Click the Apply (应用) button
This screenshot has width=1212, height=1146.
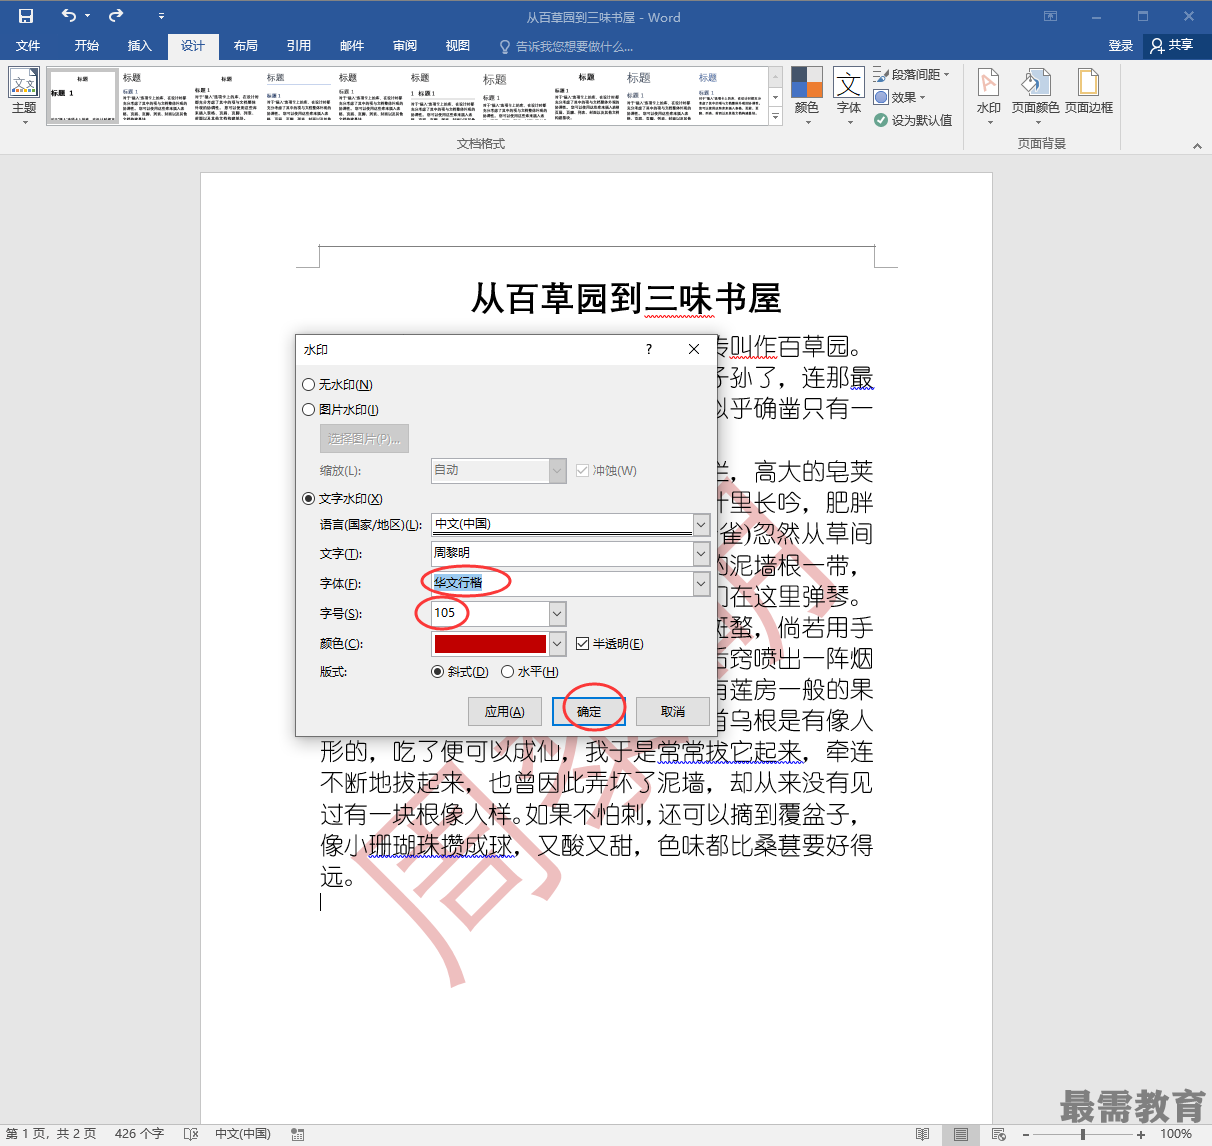[505, 711]
